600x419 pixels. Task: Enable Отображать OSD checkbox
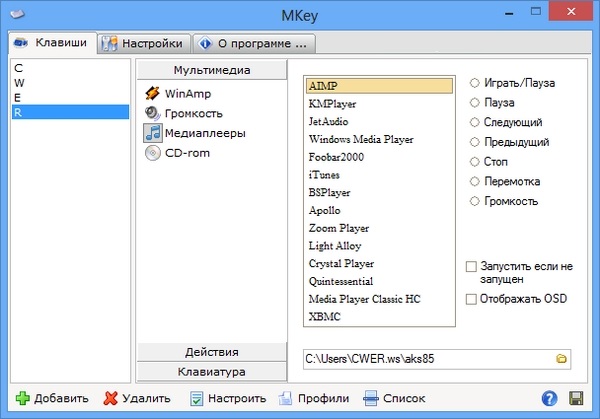(x=471, y=299)
